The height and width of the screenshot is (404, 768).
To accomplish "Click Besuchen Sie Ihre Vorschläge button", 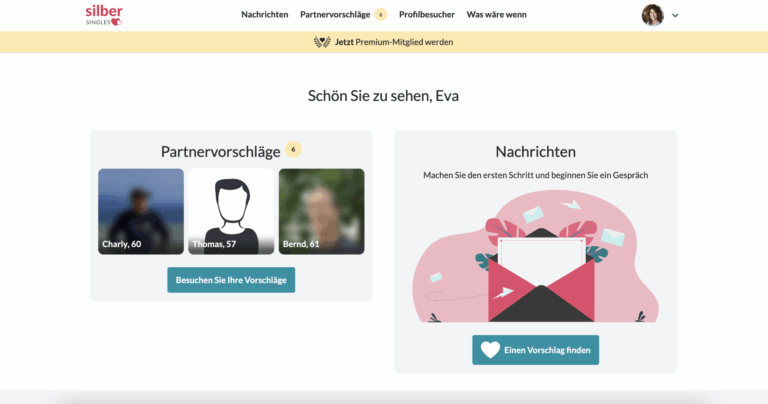I will coord(231,280).
